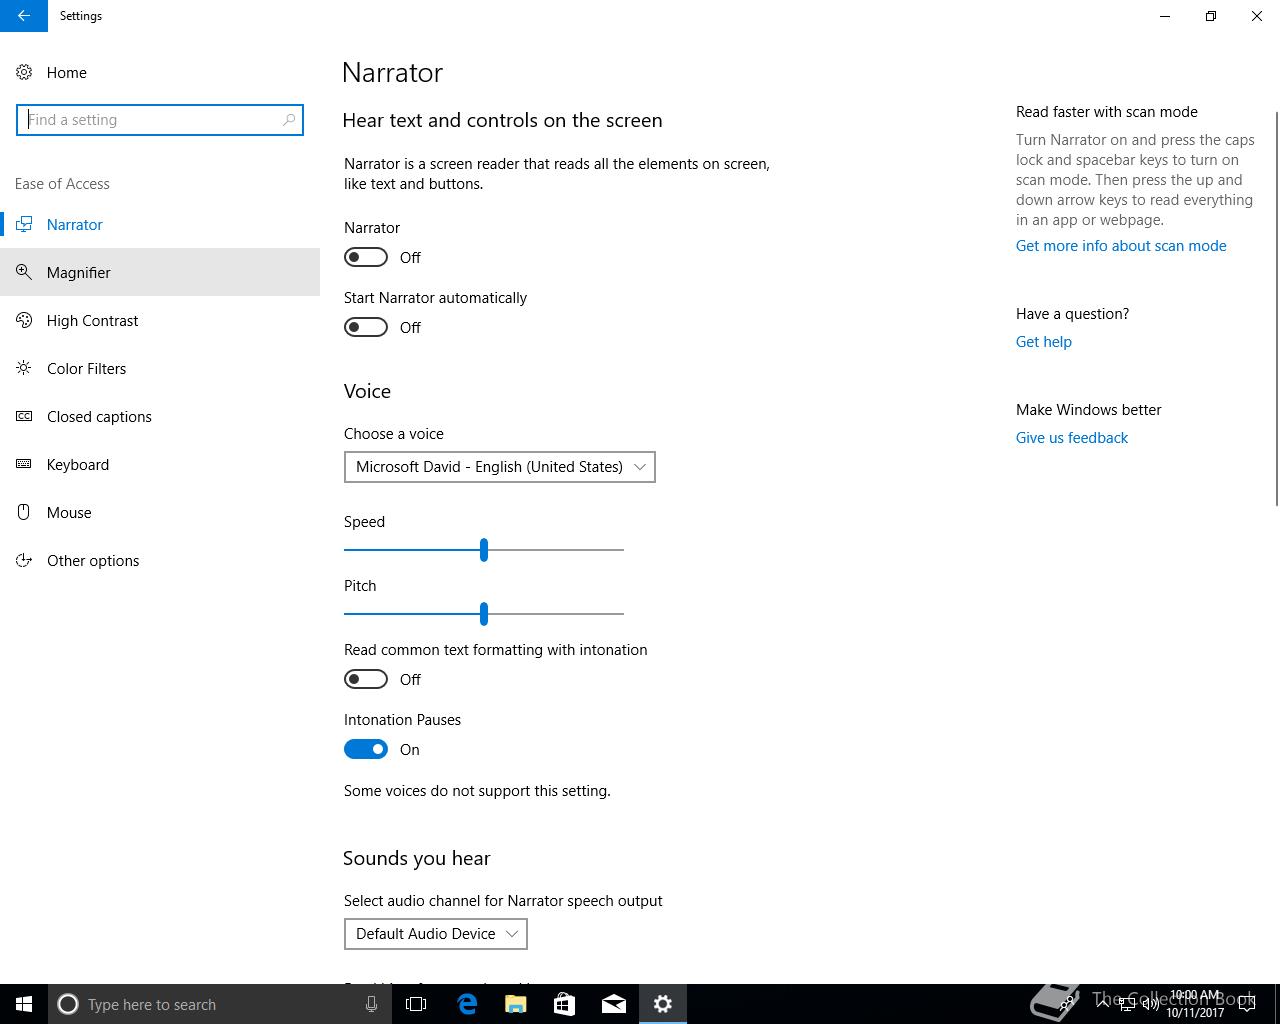Open the Default Audio Device dropdown
This screenshot has width=1280, height=1024.
tap(436, 934)
